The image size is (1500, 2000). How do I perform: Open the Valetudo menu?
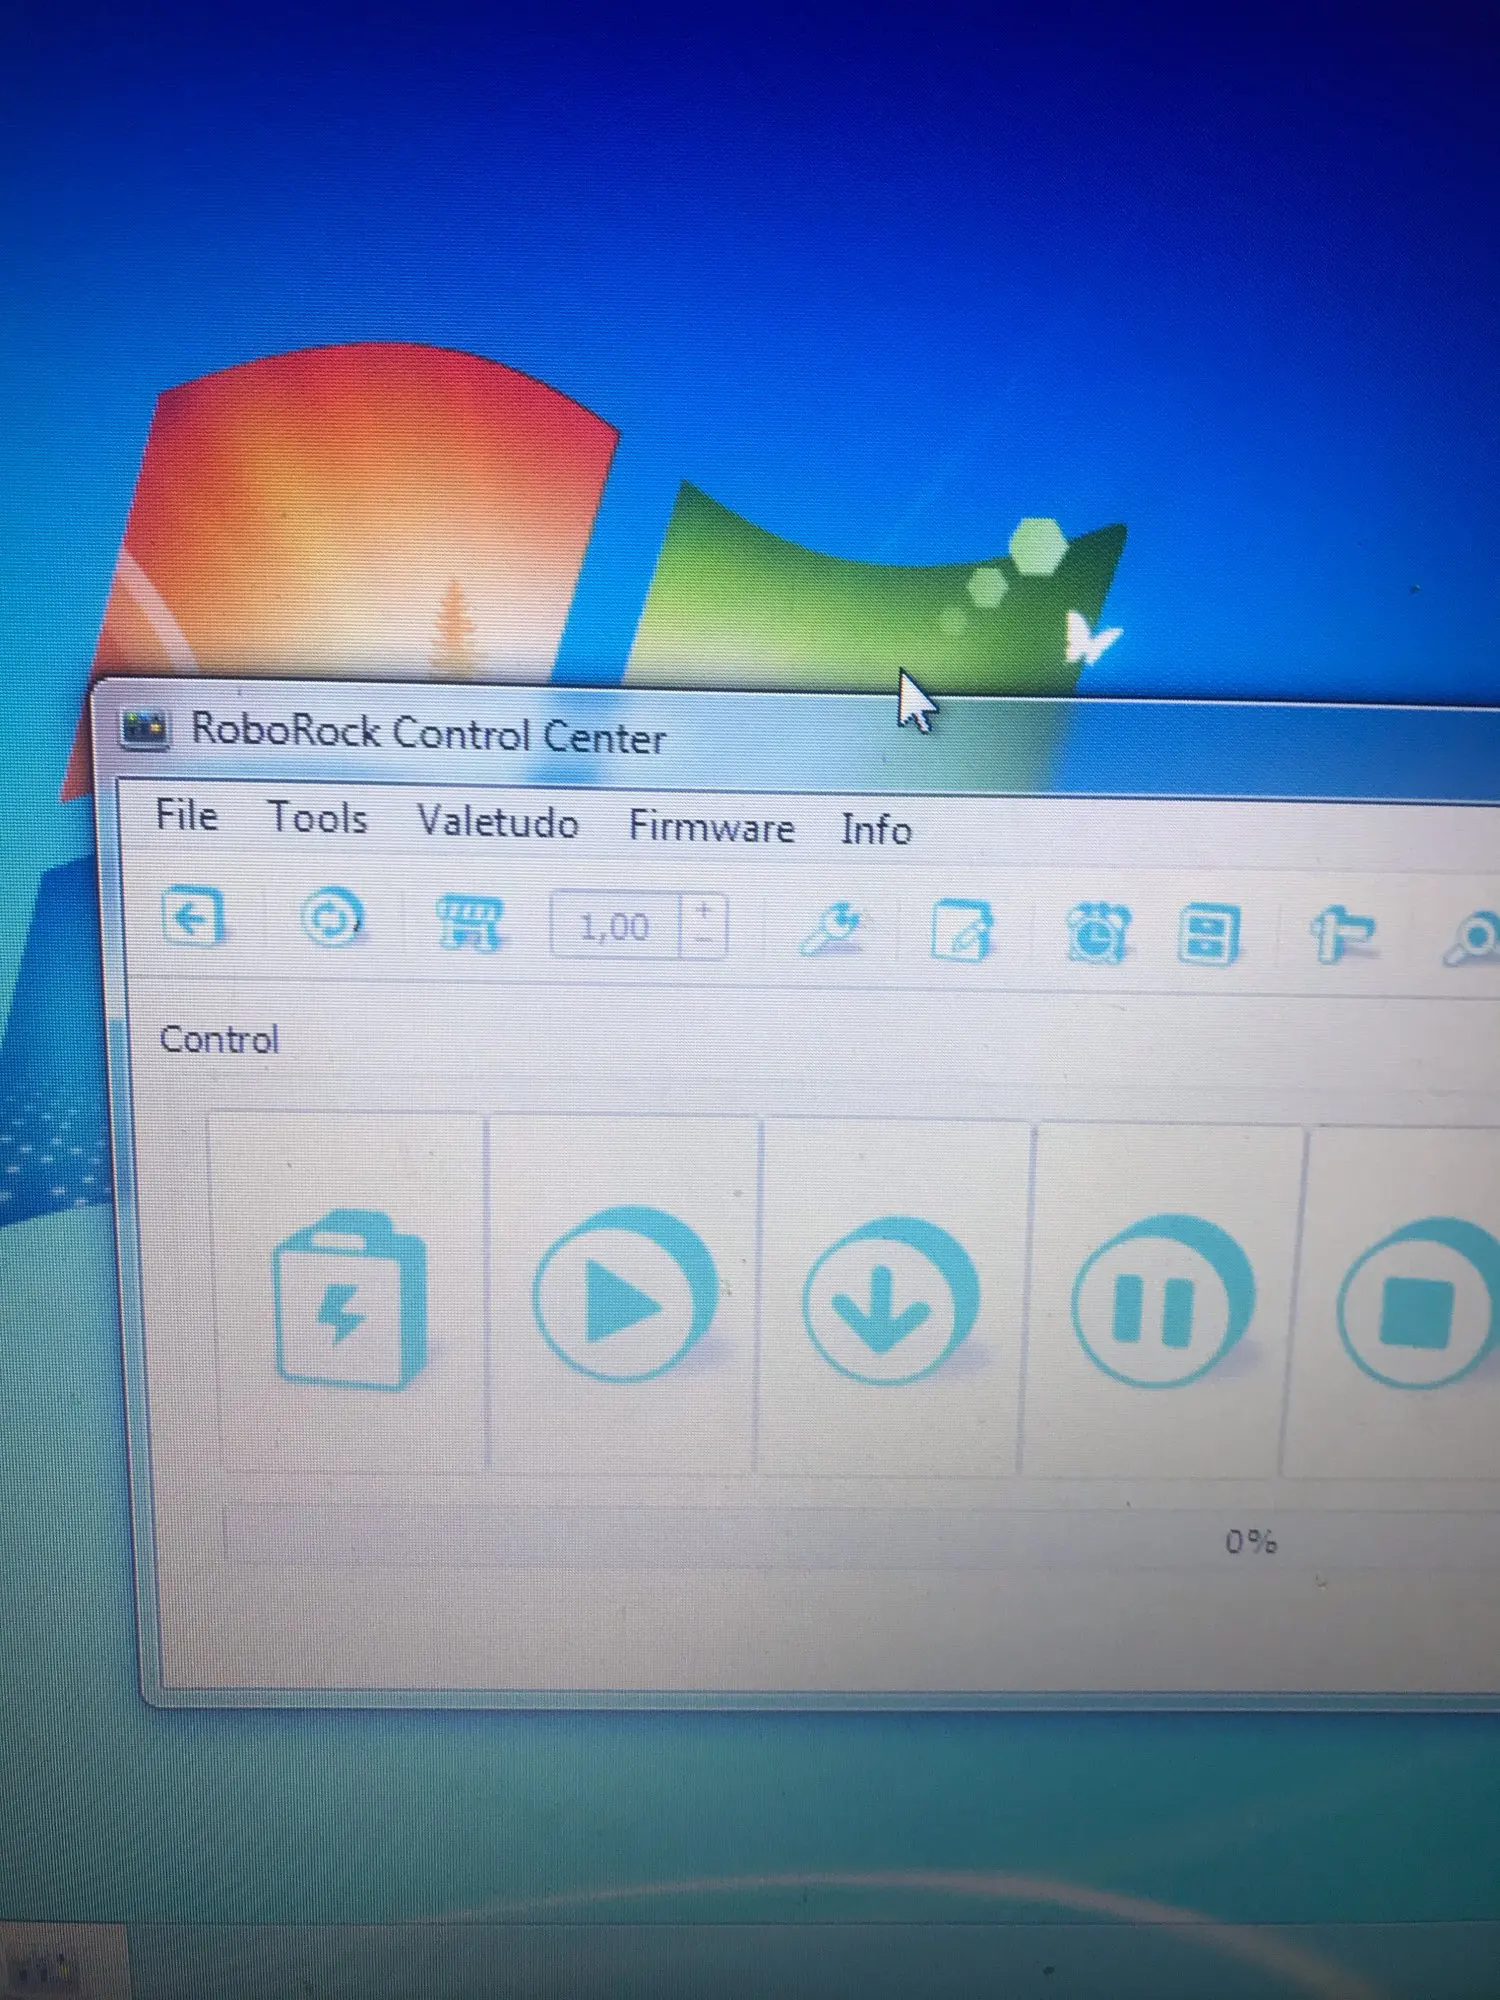tap(498, 822)
